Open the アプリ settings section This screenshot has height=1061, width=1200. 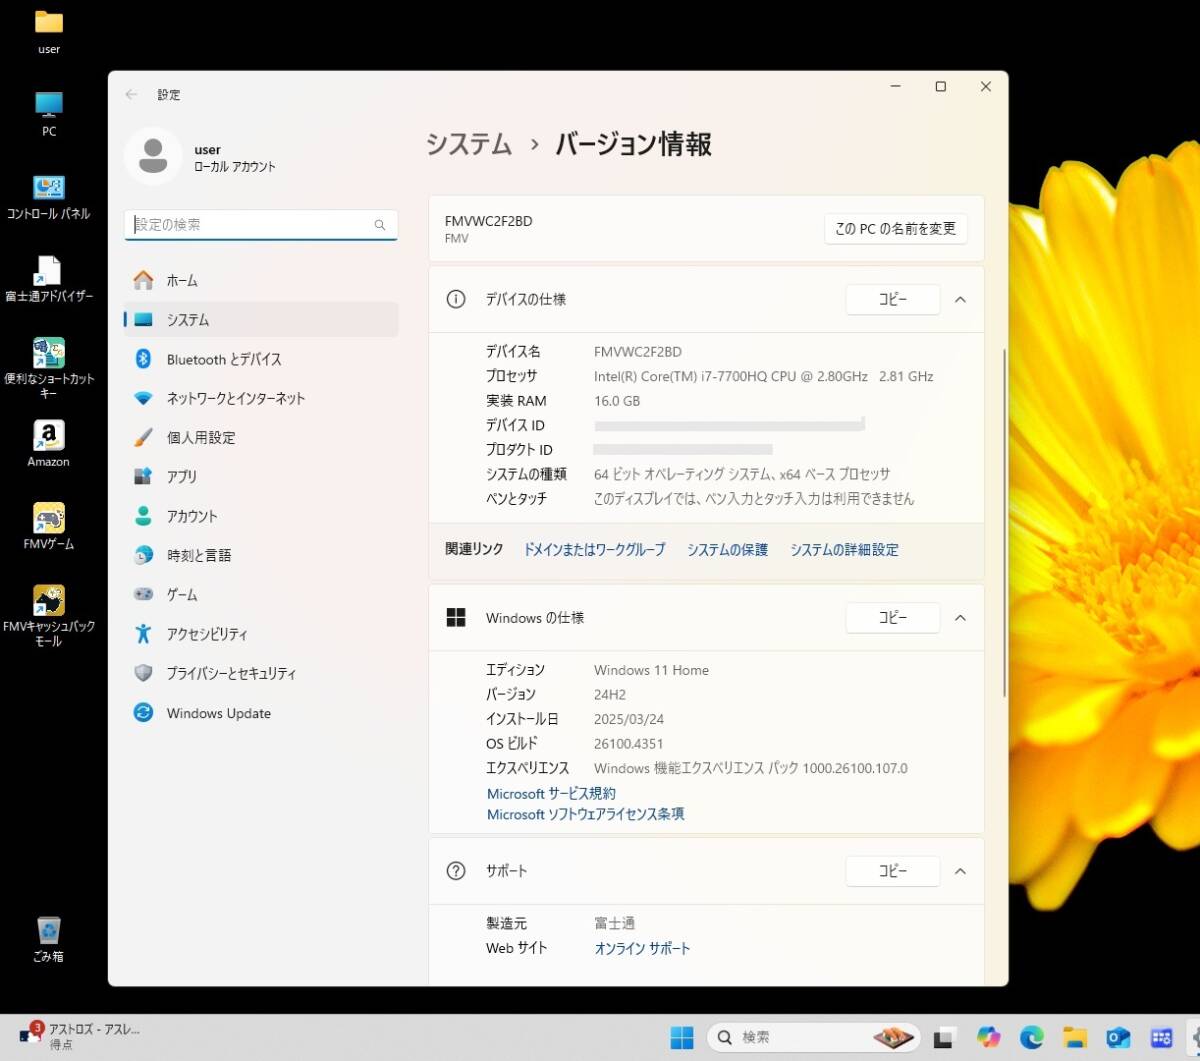coord(181,477)
